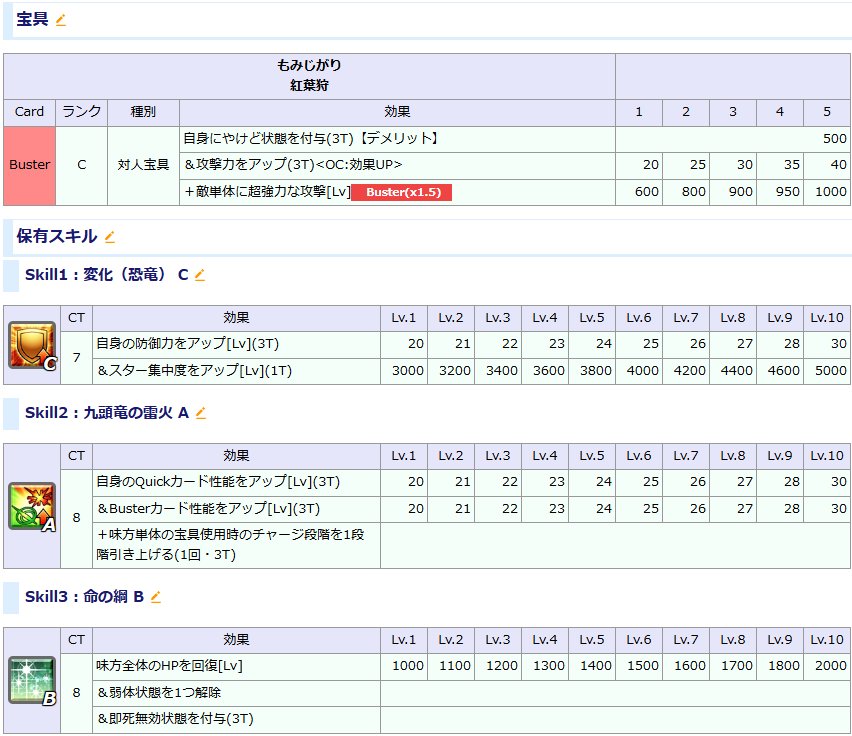Click the Skill2：九頭竜の雷火 A heading
The image size is (852, 736).
point(107,413)
